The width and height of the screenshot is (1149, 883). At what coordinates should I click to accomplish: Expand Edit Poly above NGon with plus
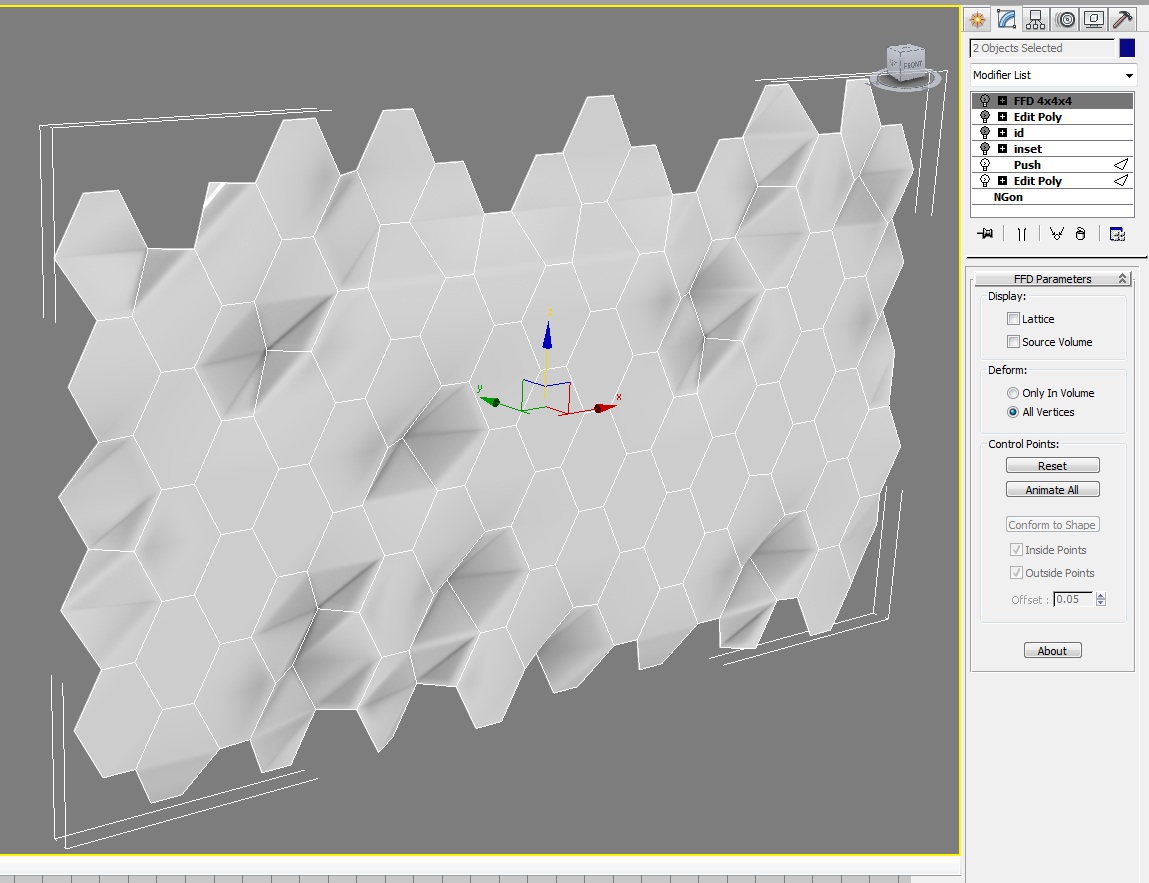[x=1002, y=180]
